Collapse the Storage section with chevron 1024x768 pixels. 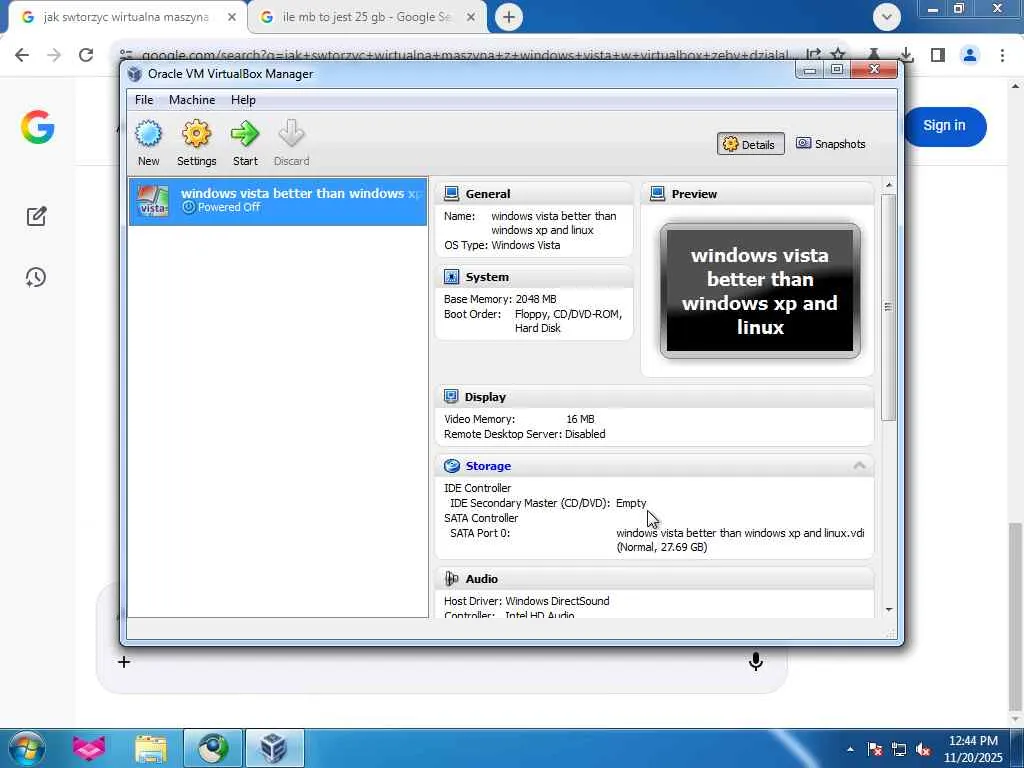tap(859, 466)
